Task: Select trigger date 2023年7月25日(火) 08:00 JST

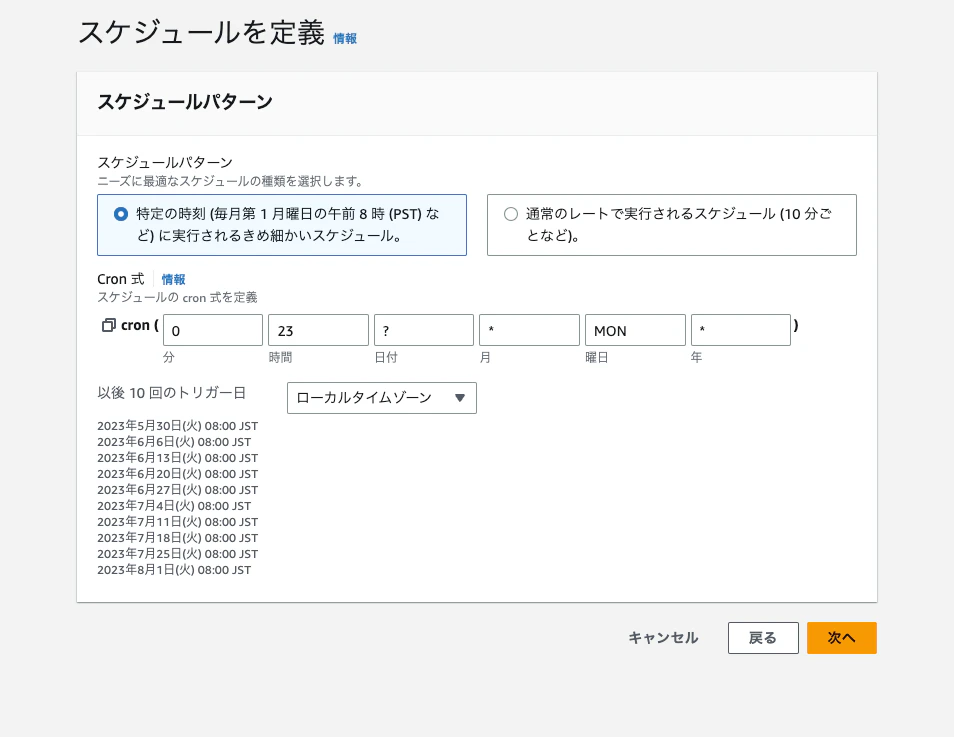Action: [x=178, y=554]
